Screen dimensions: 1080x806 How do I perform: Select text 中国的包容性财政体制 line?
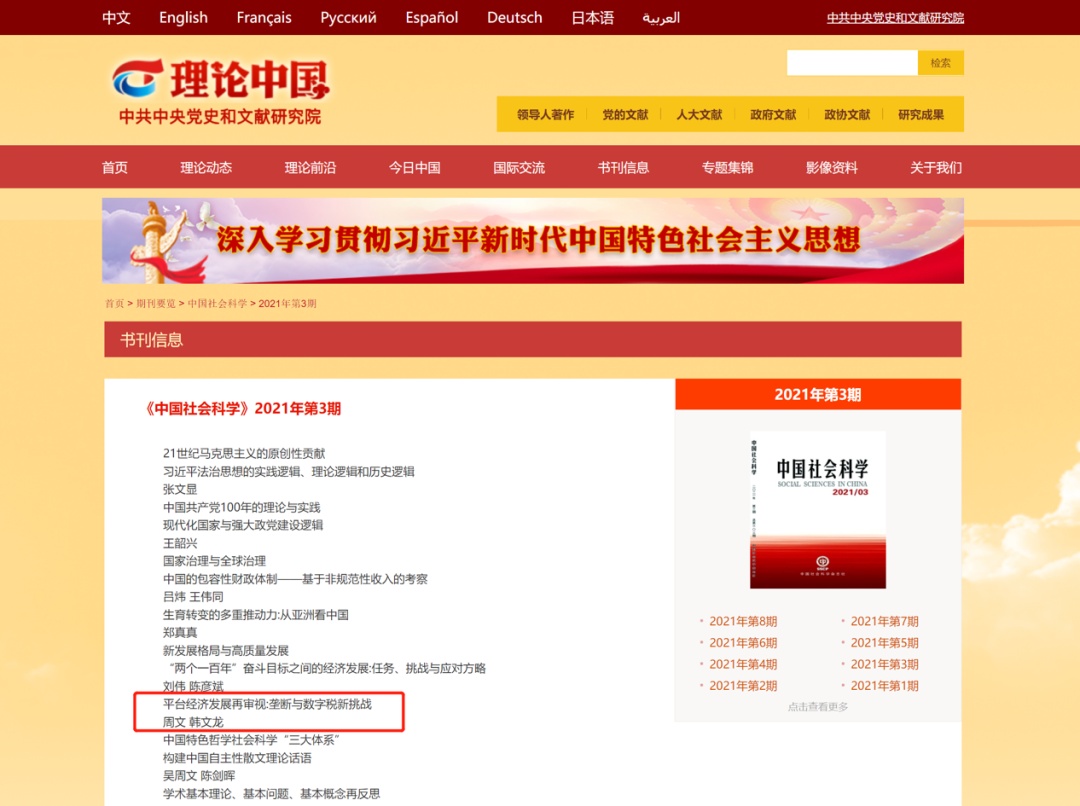pyautogui.click(x=295, y=579)
